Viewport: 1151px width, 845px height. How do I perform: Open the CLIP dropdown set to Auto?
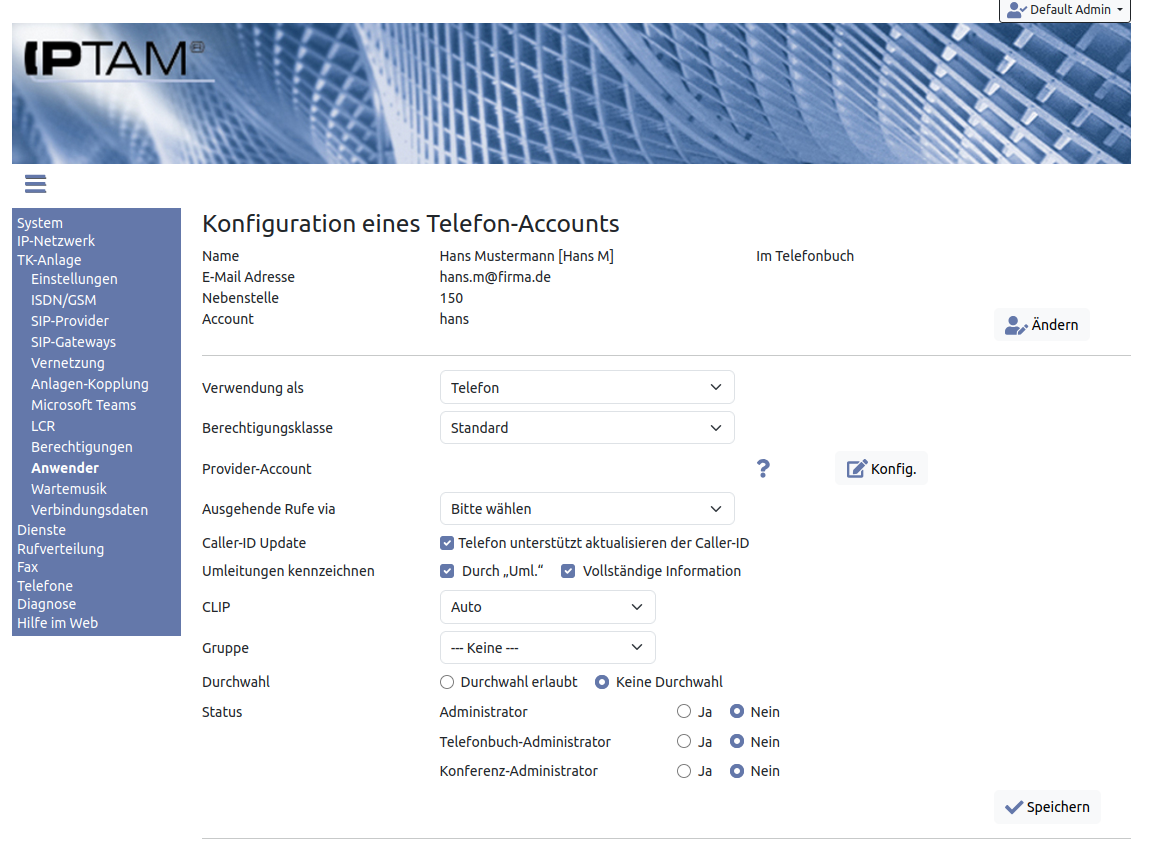(547, 607)
